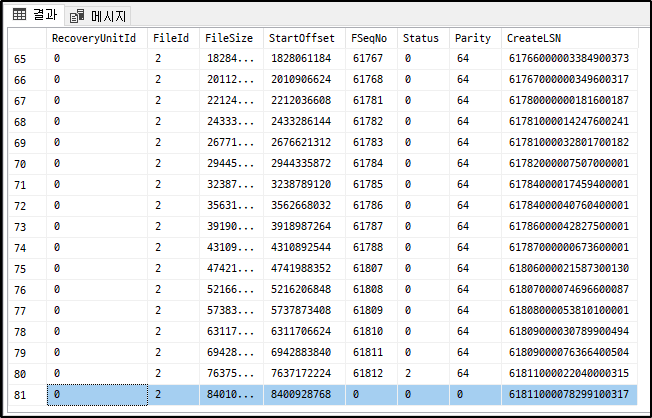Click FileId cell in row 81
652x418 pixels.
173,394
